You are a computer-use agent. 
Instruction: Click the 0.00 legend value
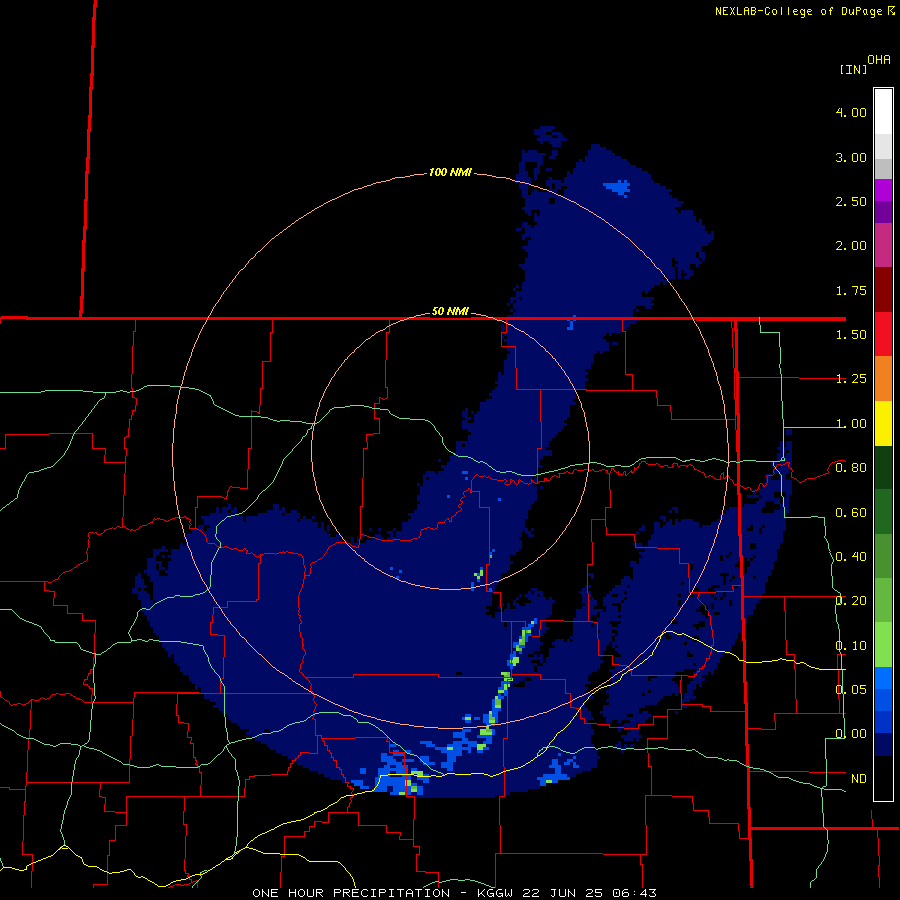[851, 734]
